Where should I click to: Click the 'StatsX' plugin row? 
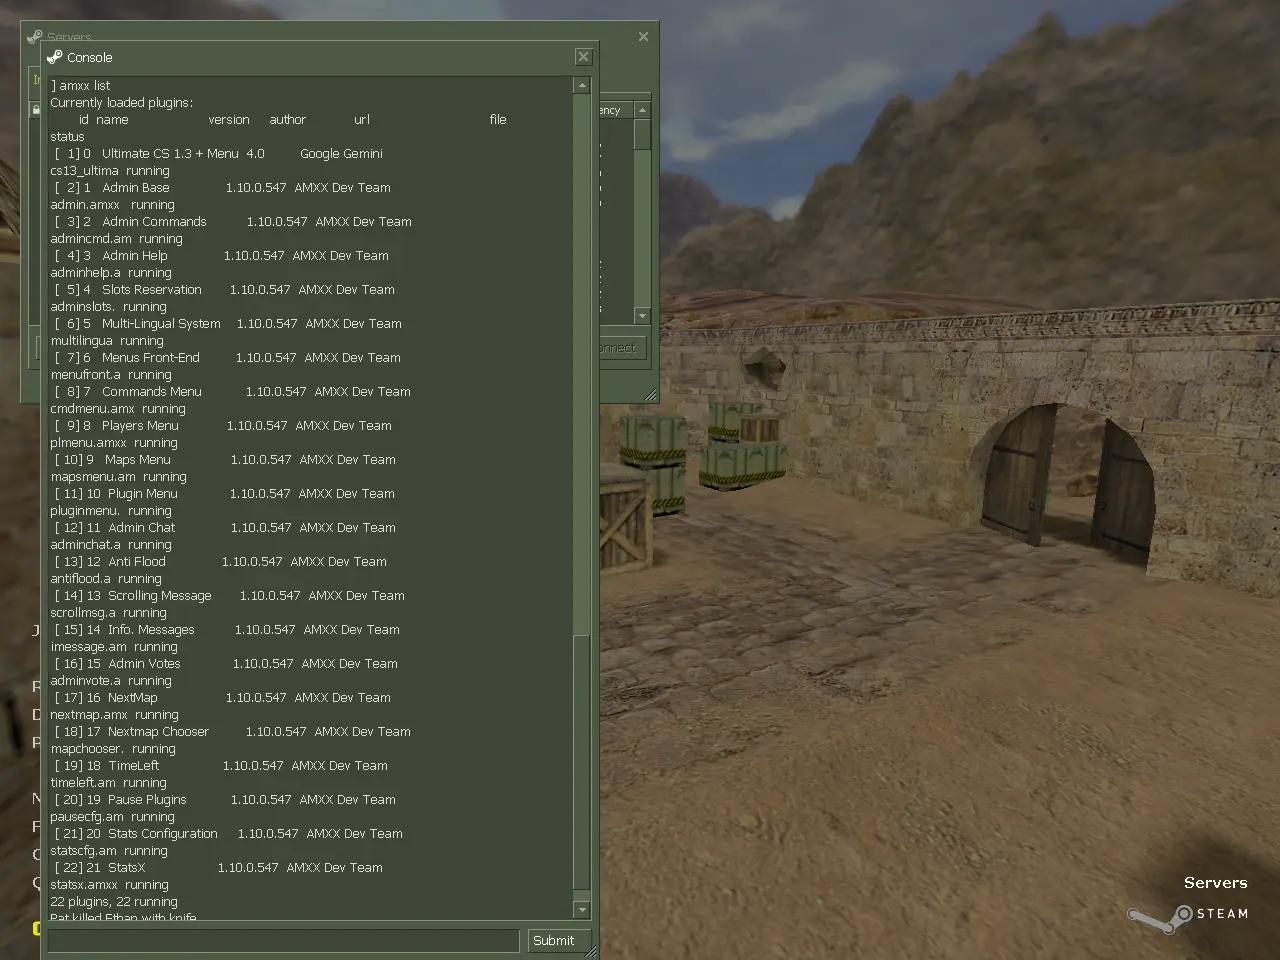point(218,868)
